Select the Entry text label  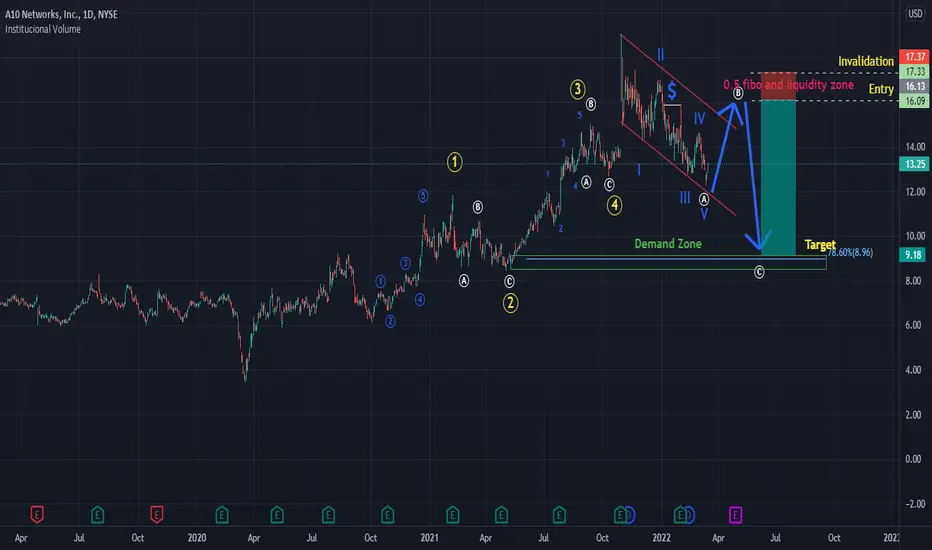coord(881,89)
